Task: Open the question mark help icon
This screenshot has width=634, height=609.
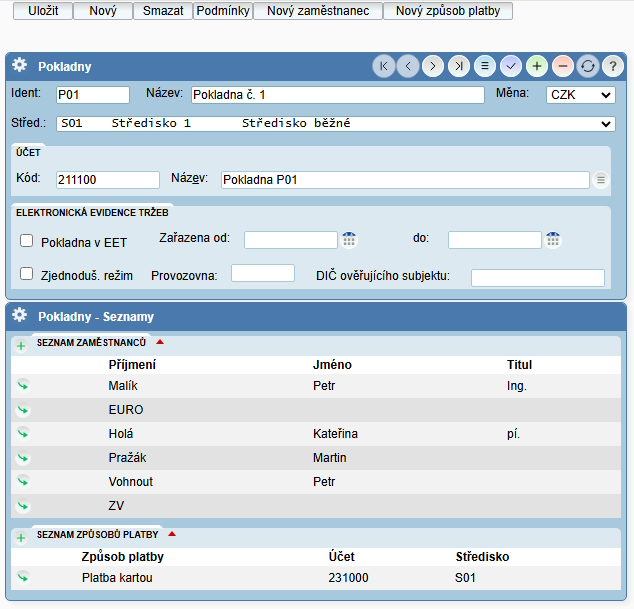Action: (x=613, y=66)
